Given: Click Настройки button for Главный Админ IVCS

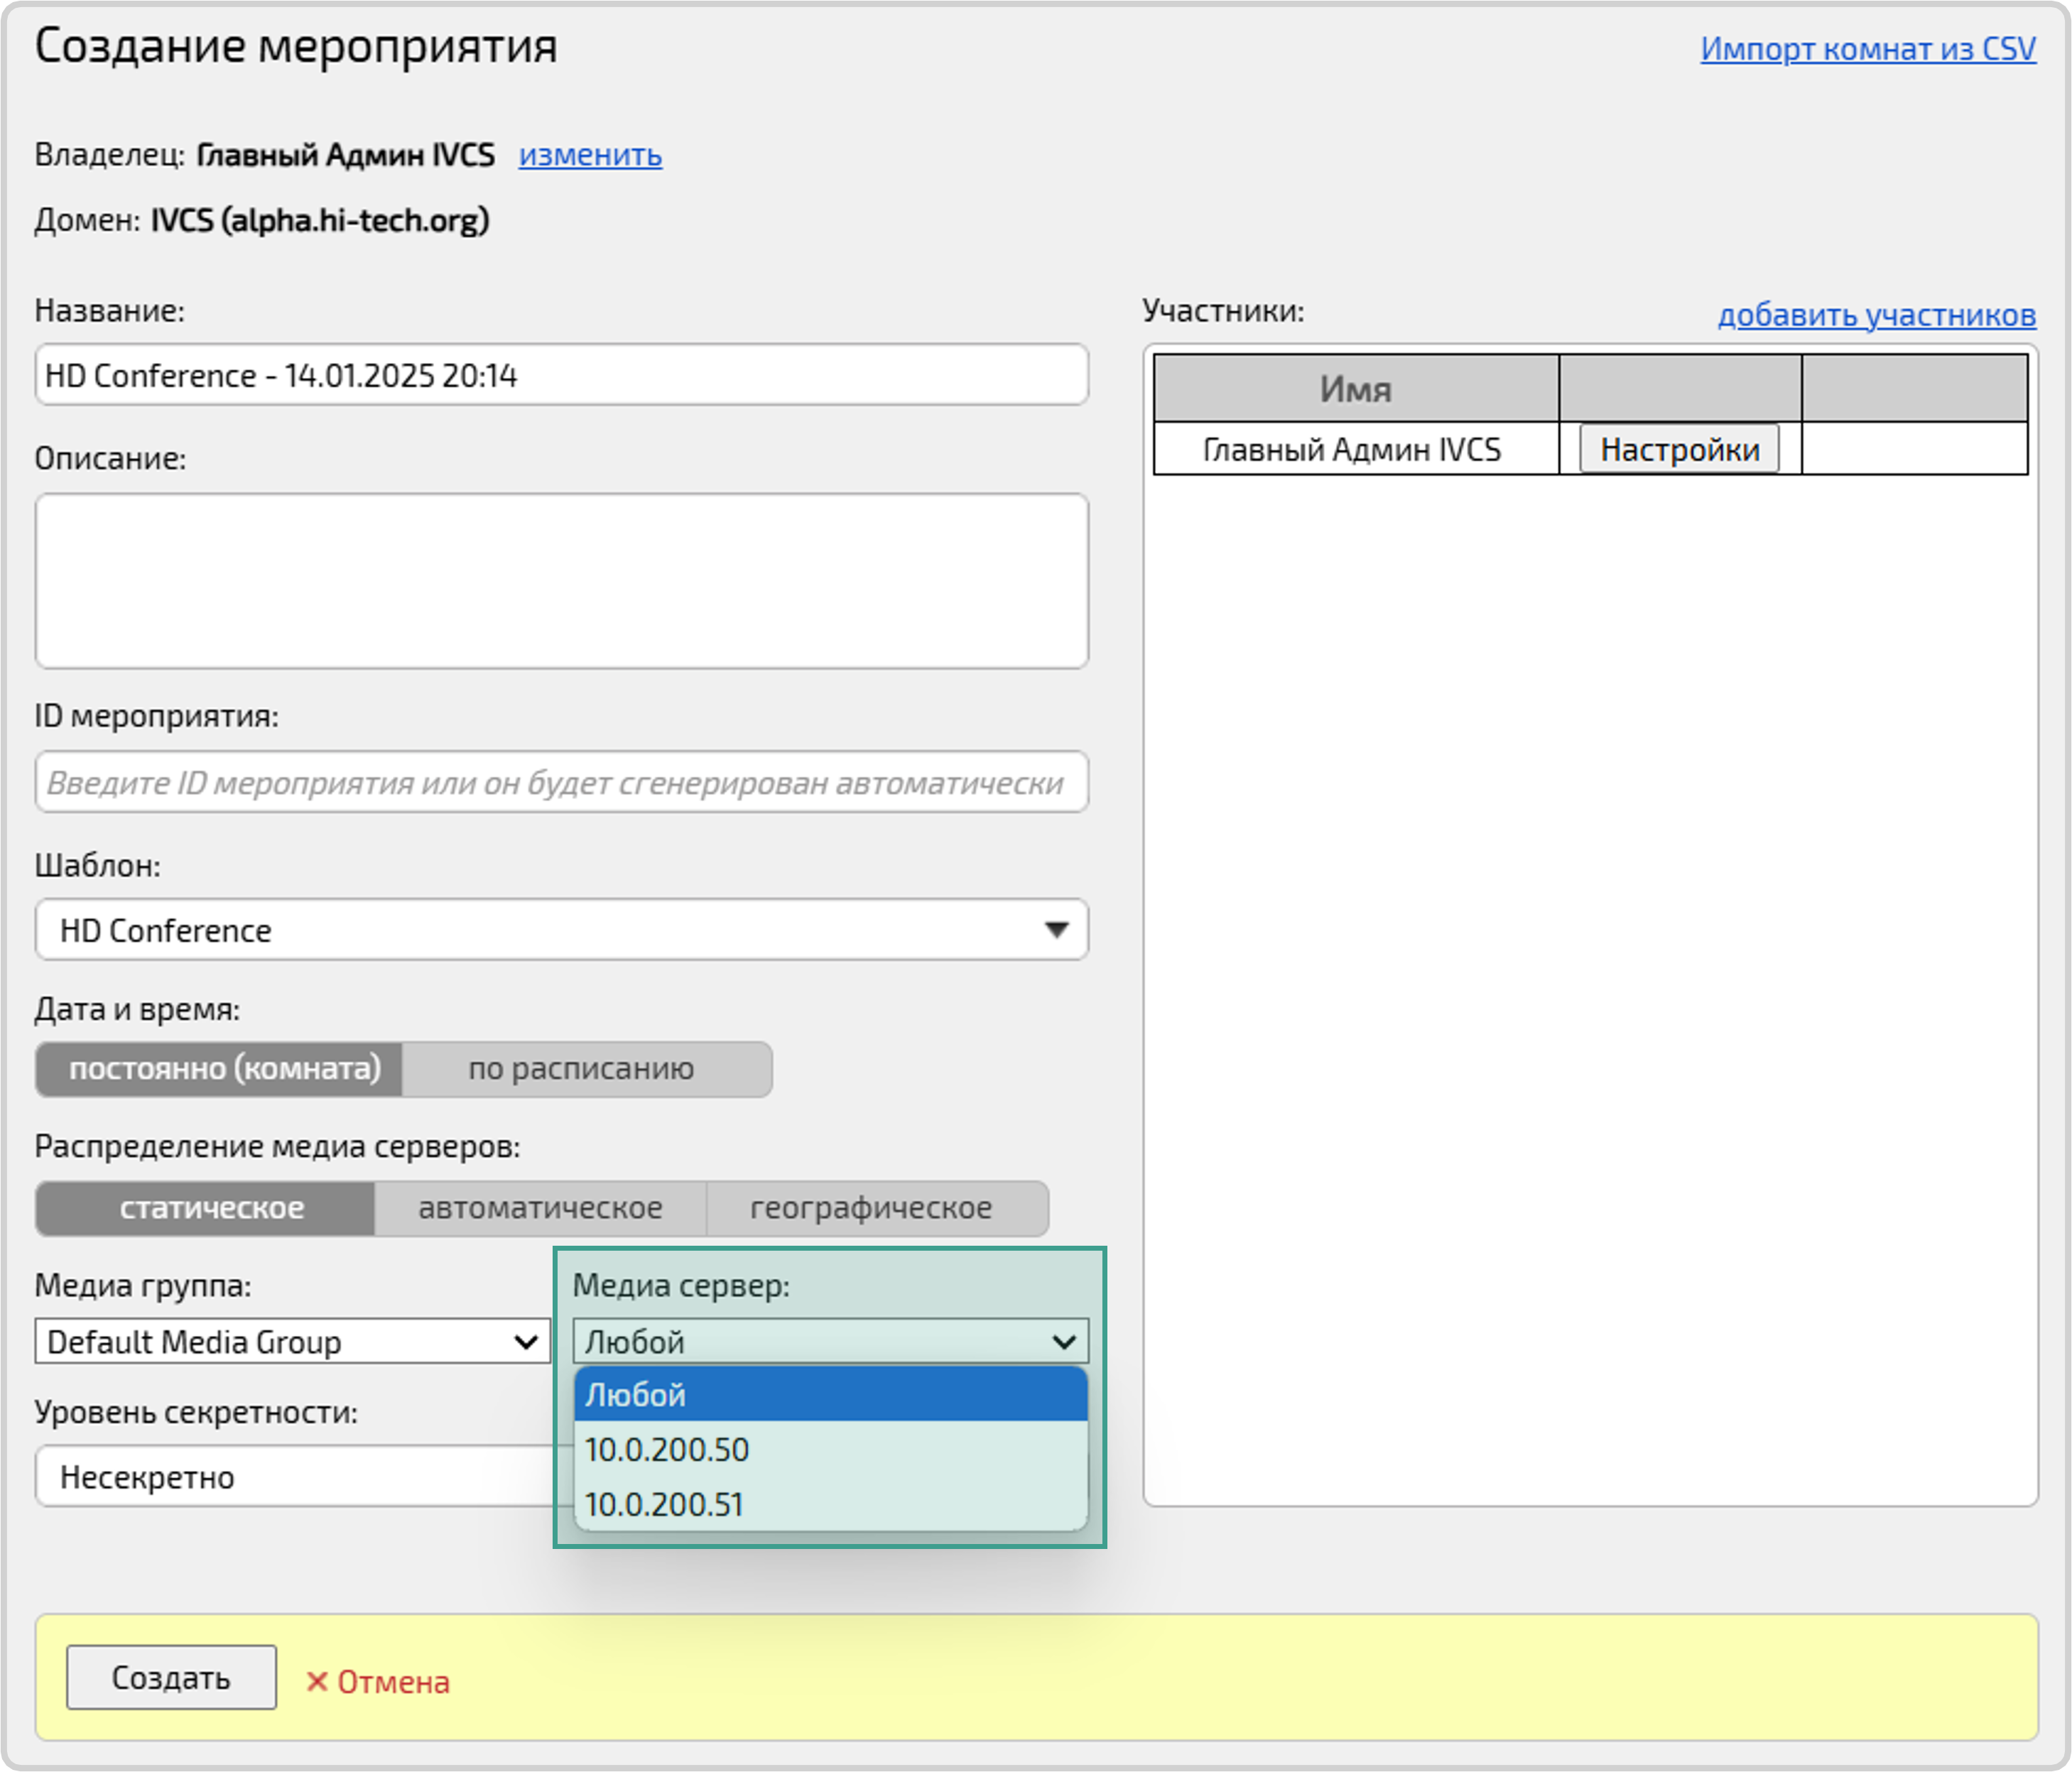Looking at the screenshot, I should click(x=1679, y=449).
